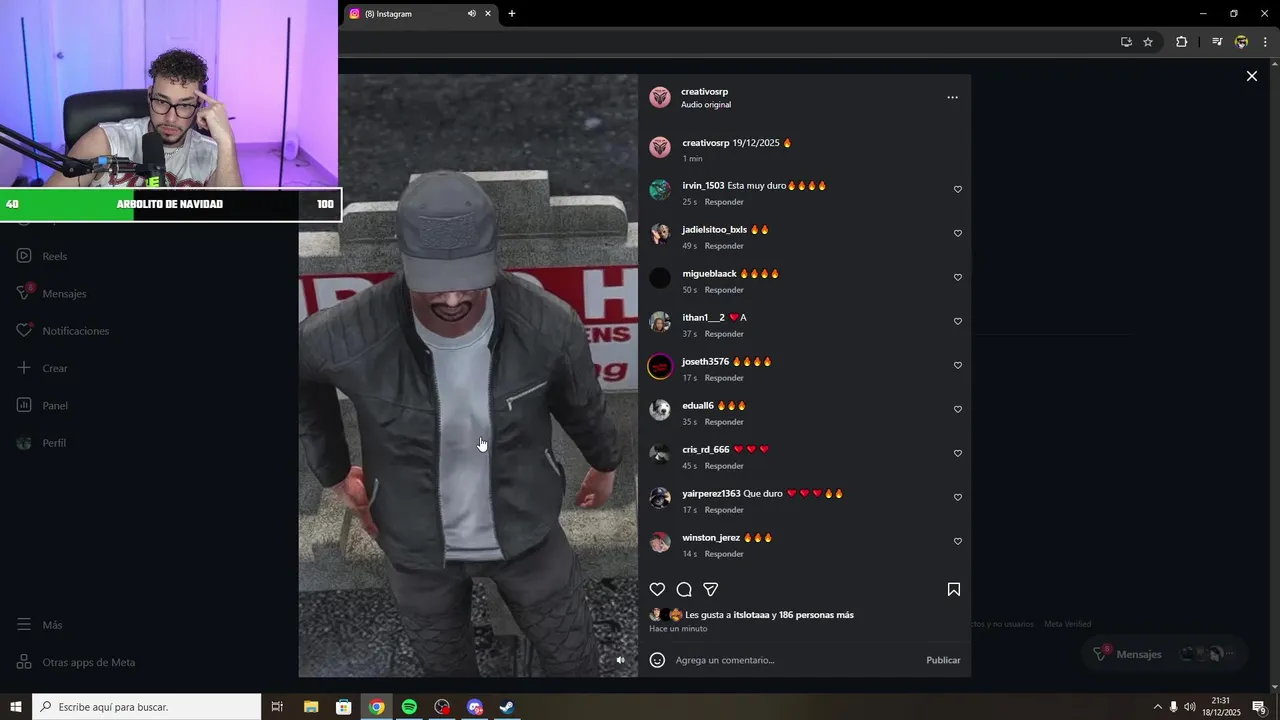Like irvin_1503's comment
This screenshot has width=1280, height=720.
[957, 190]
